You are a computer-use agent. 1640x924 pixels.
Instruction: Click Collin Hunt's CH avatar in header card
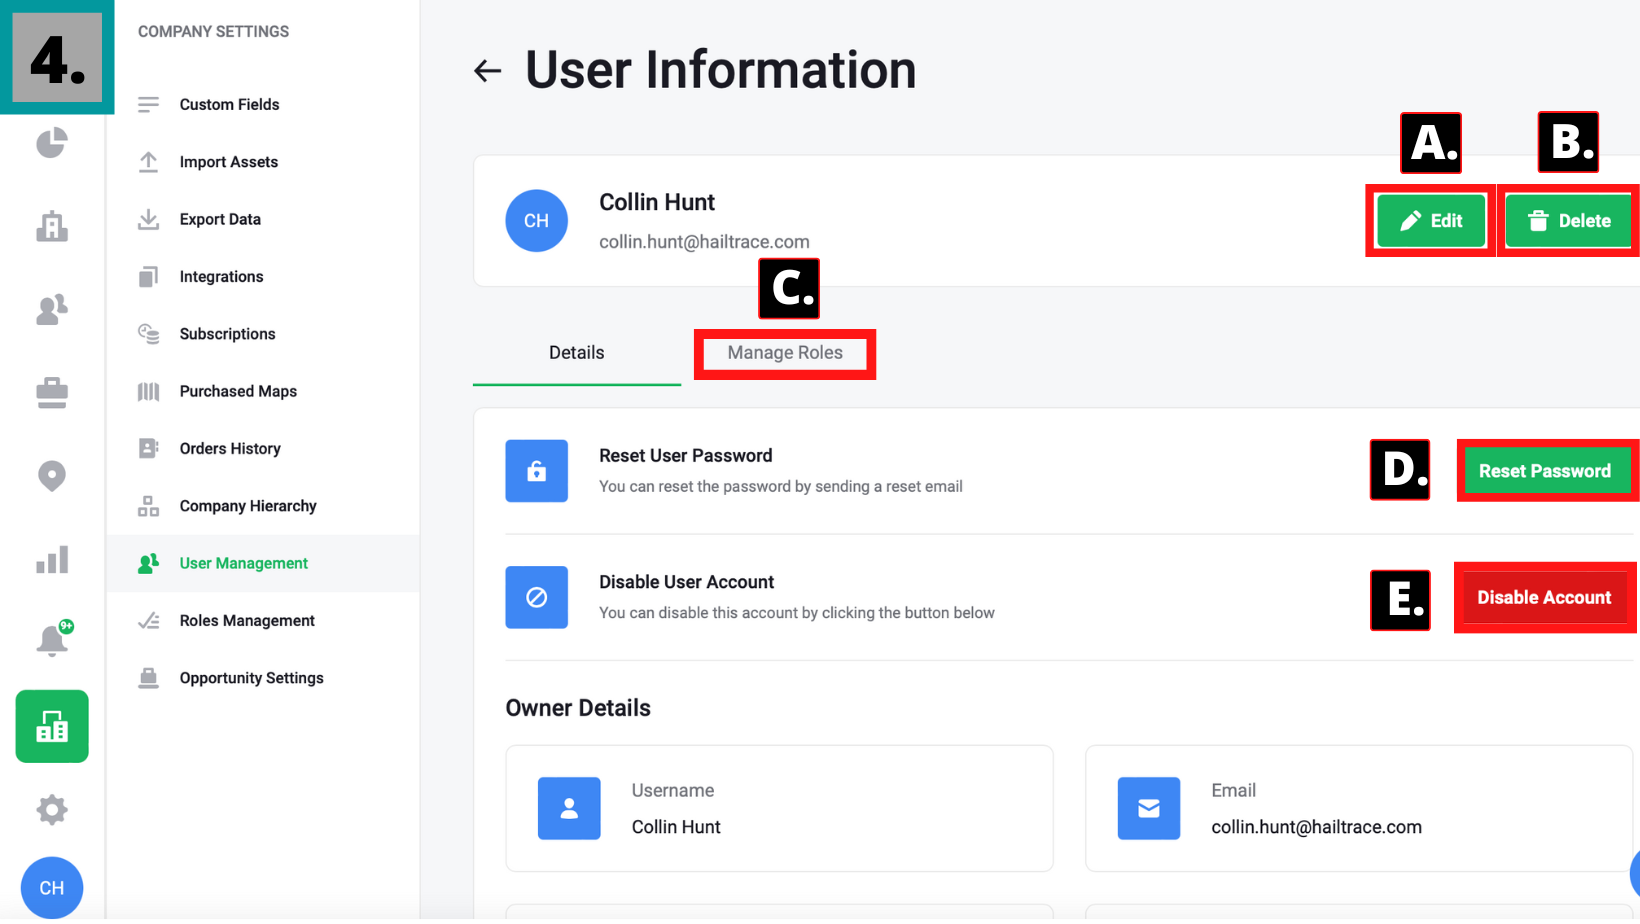(x=536, y=221)
